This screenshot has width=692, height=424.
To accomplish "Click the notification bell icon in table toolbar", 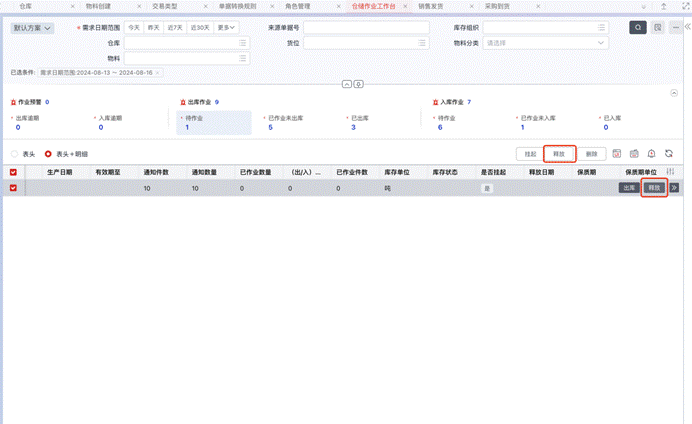I will [x=651, y=154].
